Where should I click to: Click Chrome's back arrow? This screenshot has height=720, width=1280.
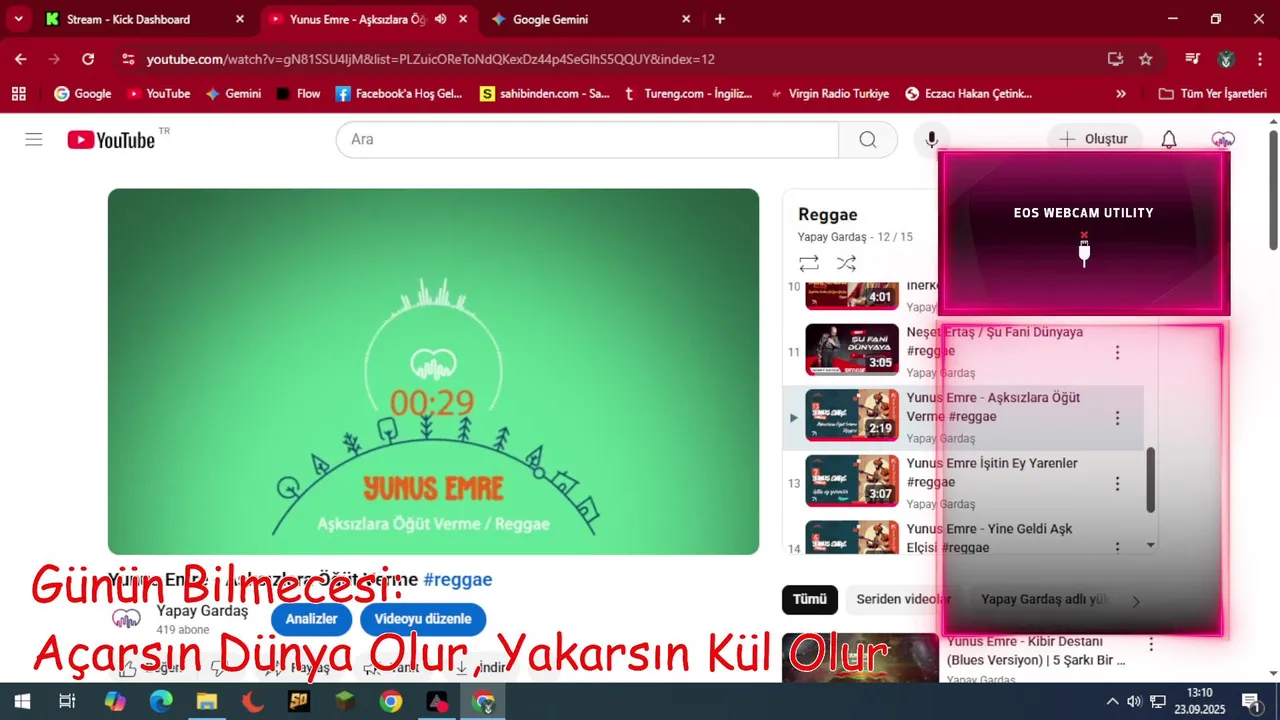[x=21, y=59]
